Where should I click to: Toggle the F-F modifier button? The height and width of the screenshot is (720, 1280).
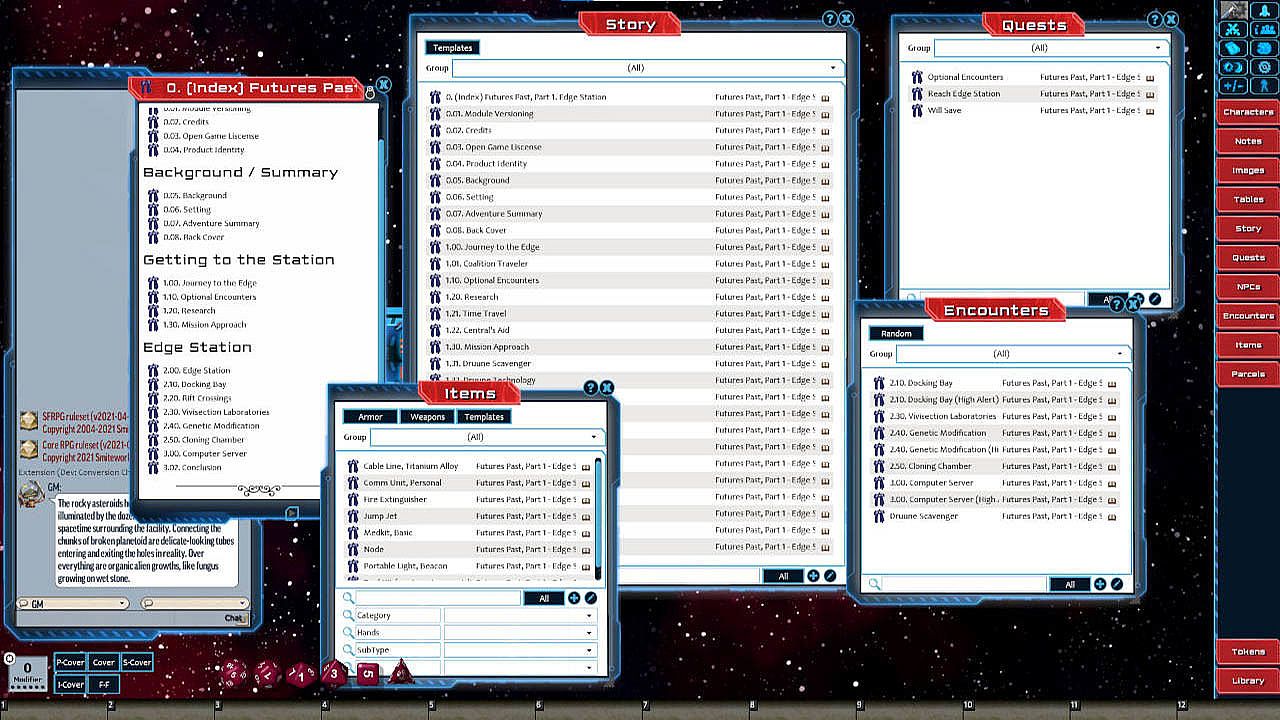(x=103, y=684)
